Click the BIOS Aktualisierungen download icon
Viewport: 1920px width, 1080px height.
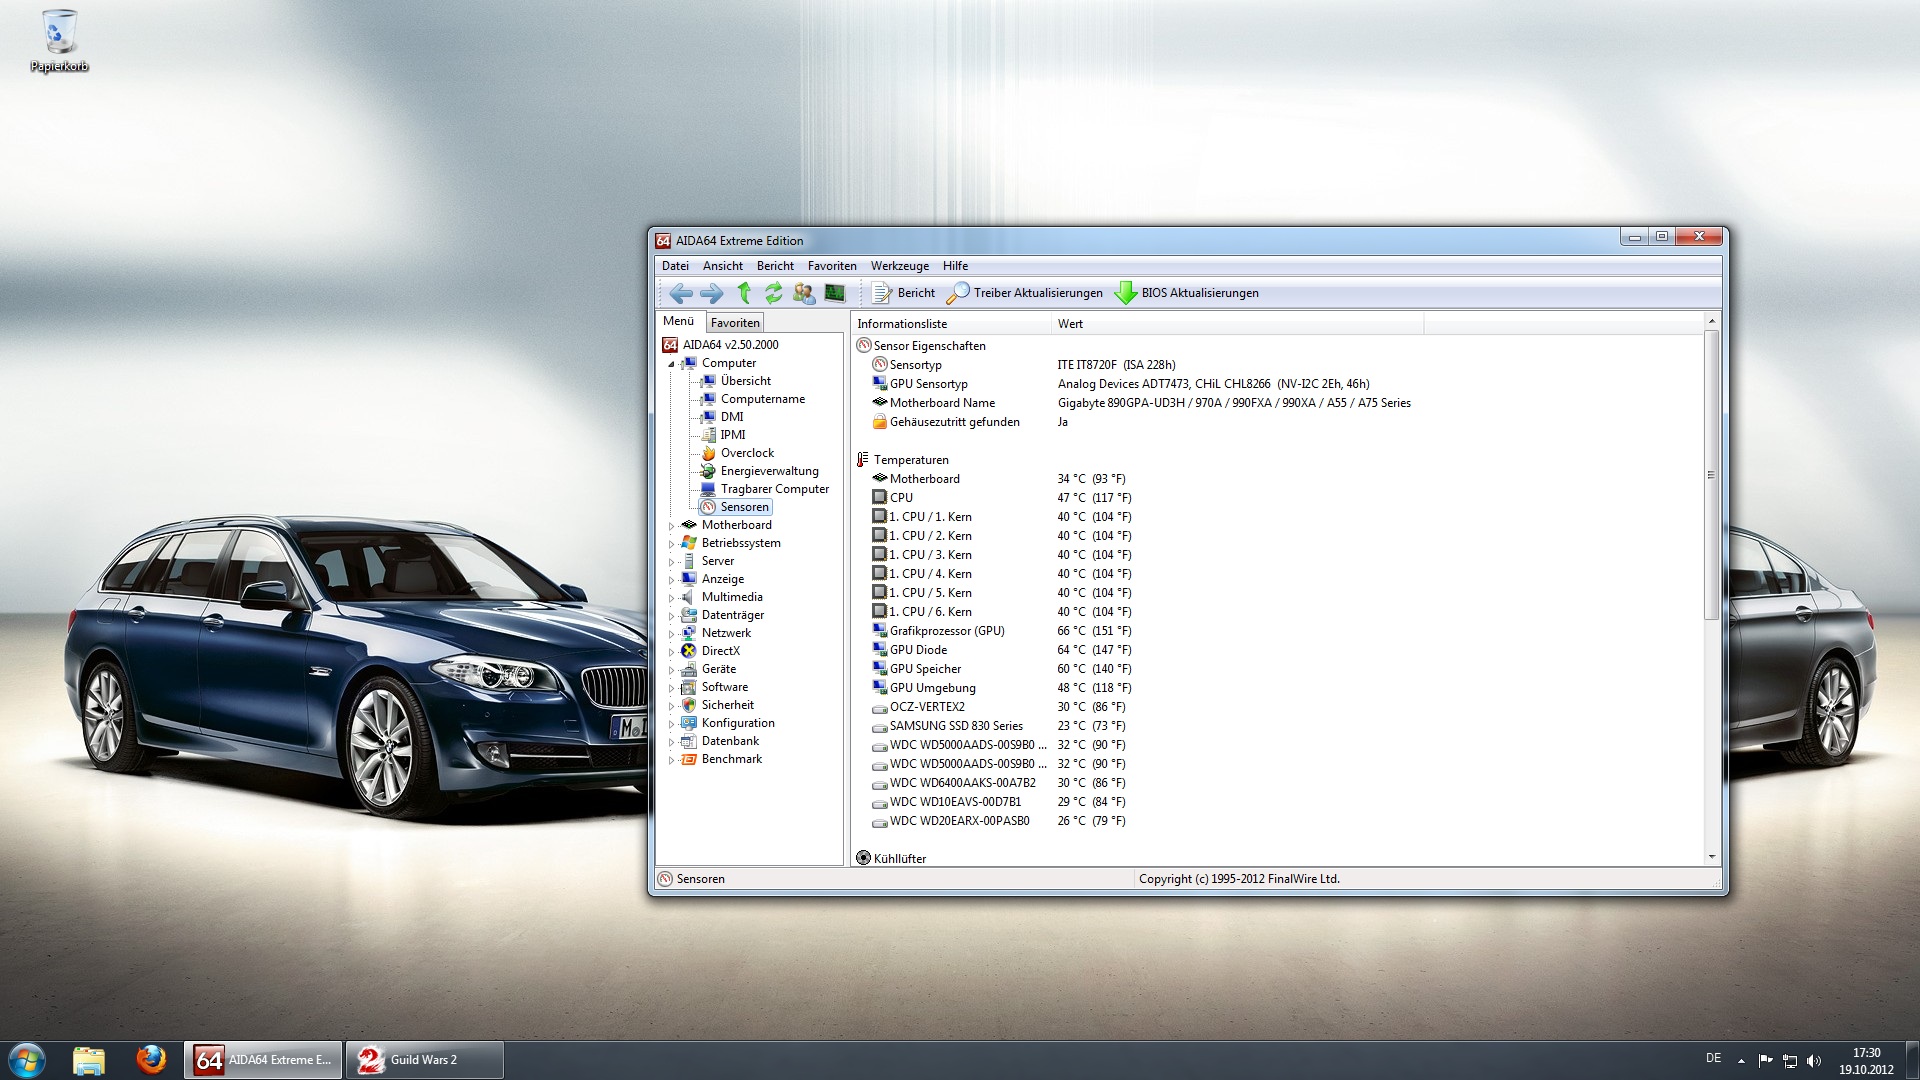click(1126, 293)
